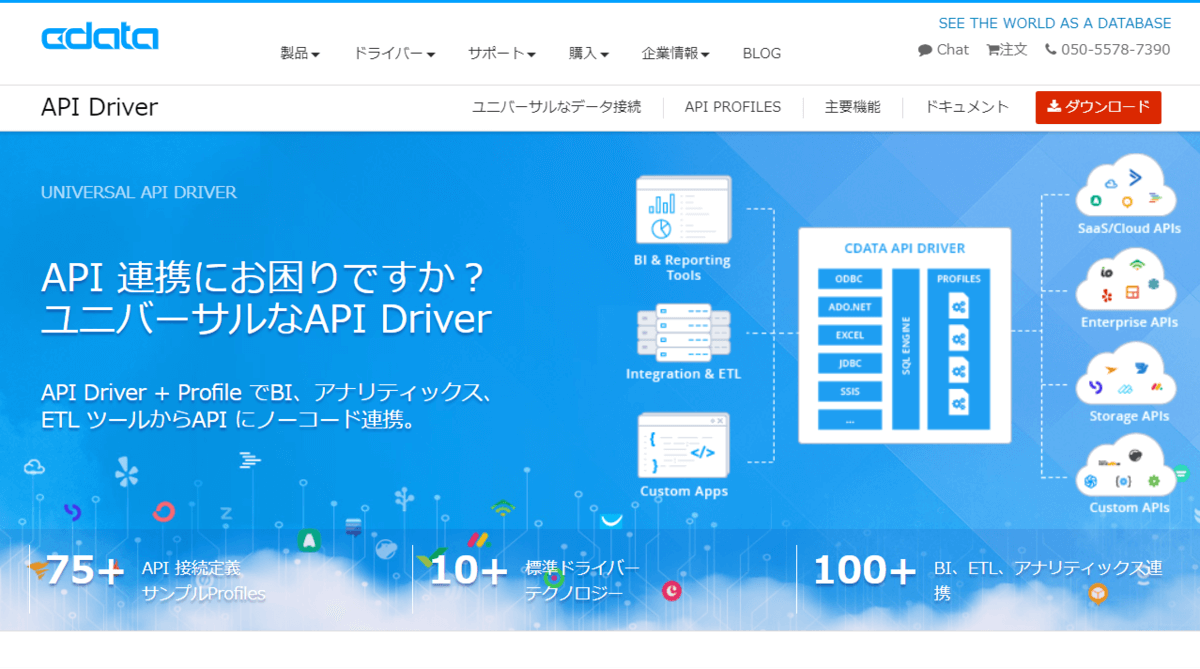The width and height of the screenshot is (1200, 669).
Task: Click the CDATA API DRIVER diagram title
Action: (x=904, y=248)
